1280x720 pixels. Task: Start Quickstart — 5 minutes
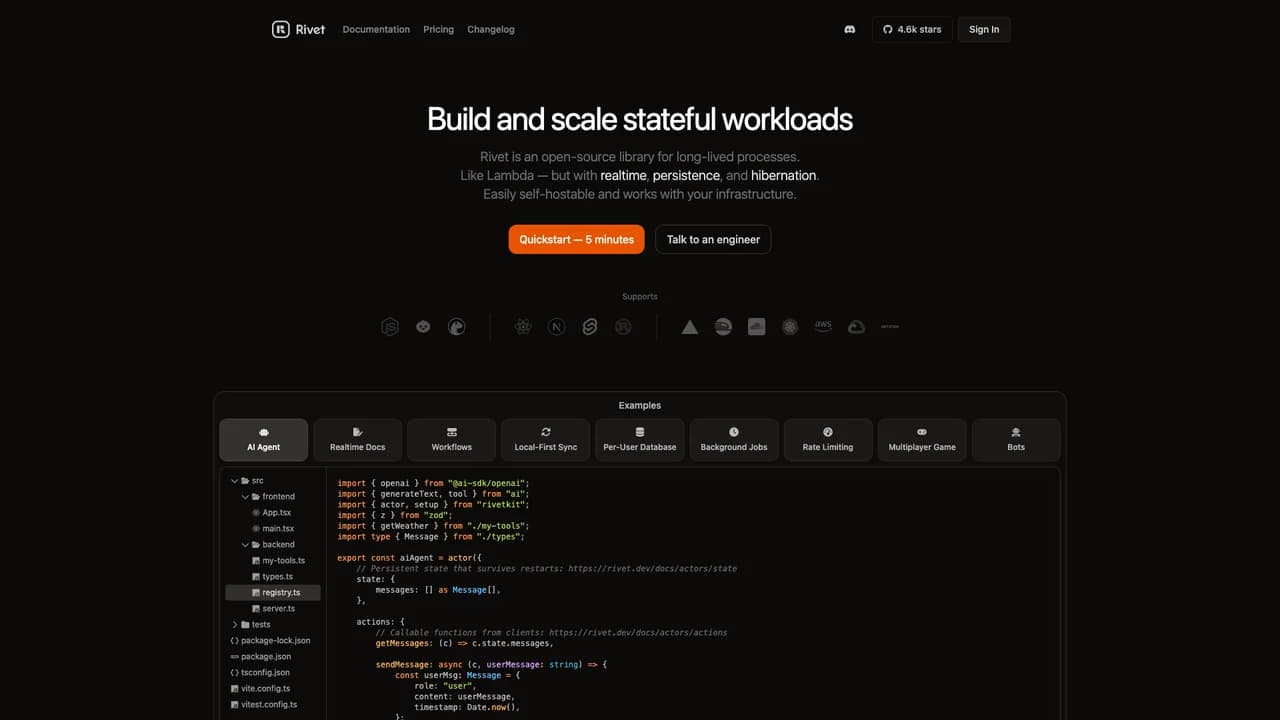tap(577, 239)
